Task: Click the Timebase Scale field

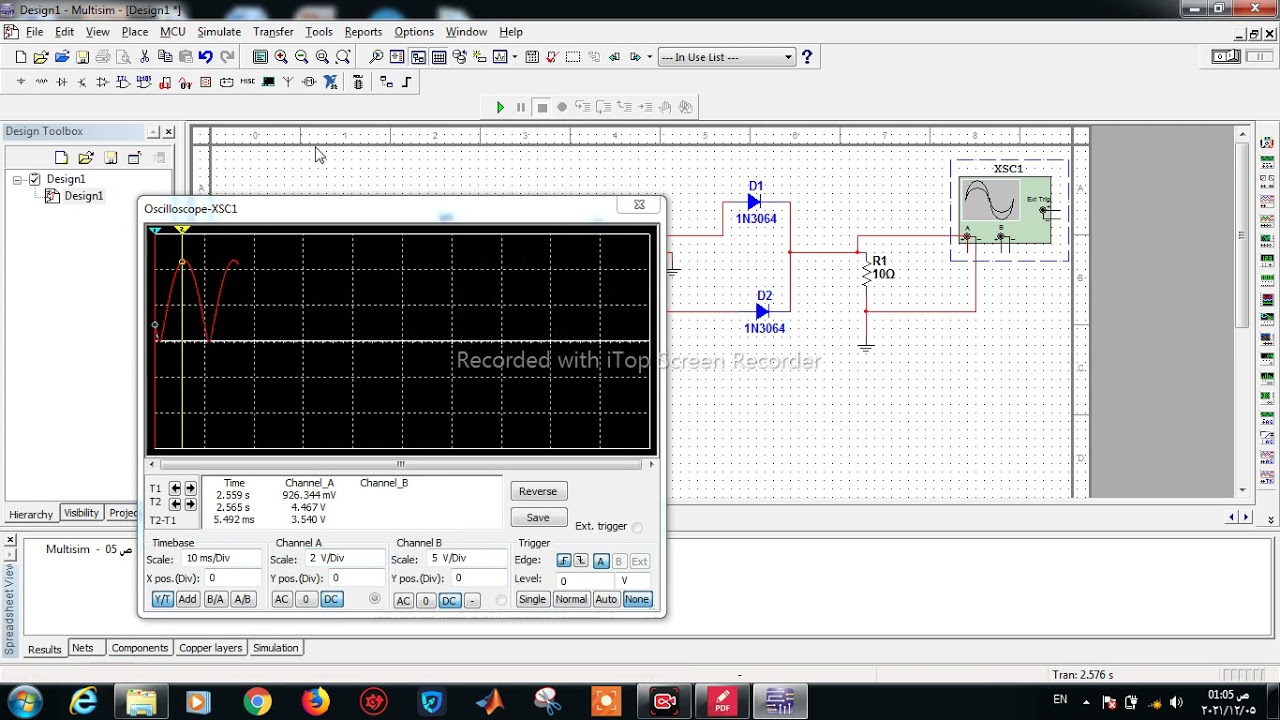Action: pyautogui.click(x=221, y=559)
